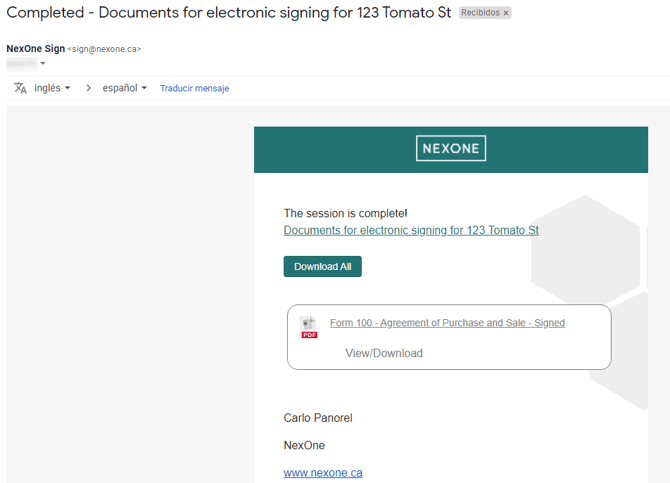The width and height of the screenshot is (670, 483).
Task: Click the email subject title
Action: tap(229, 13)
